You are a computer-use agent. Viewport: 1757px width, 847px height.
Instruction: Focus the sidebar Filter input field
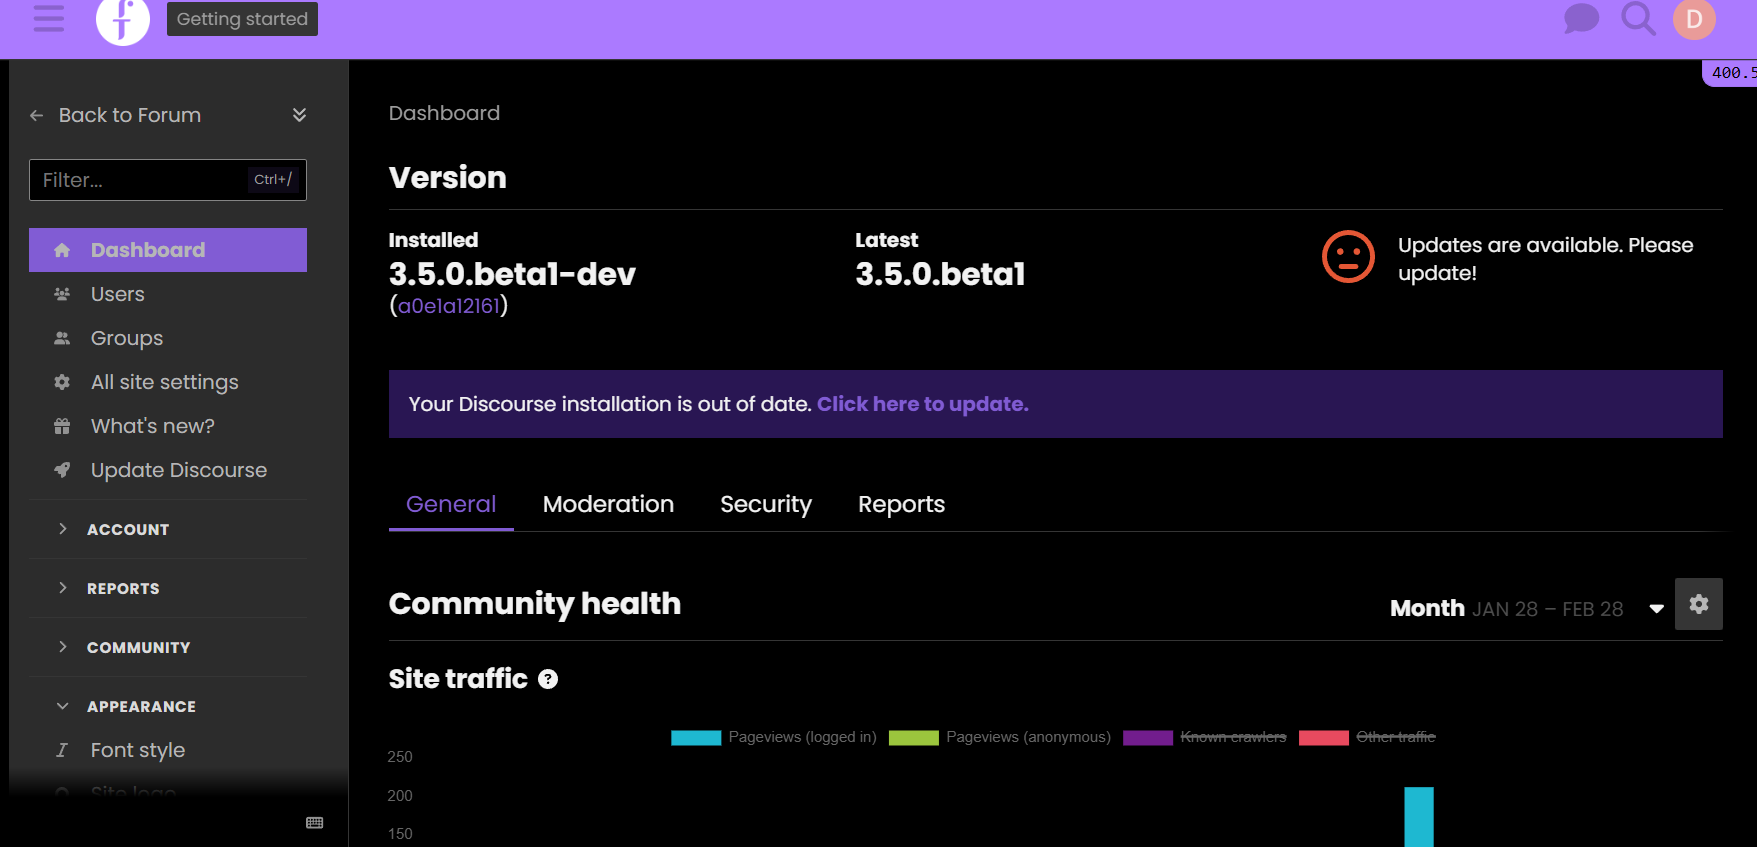click(x=140, y=180)
